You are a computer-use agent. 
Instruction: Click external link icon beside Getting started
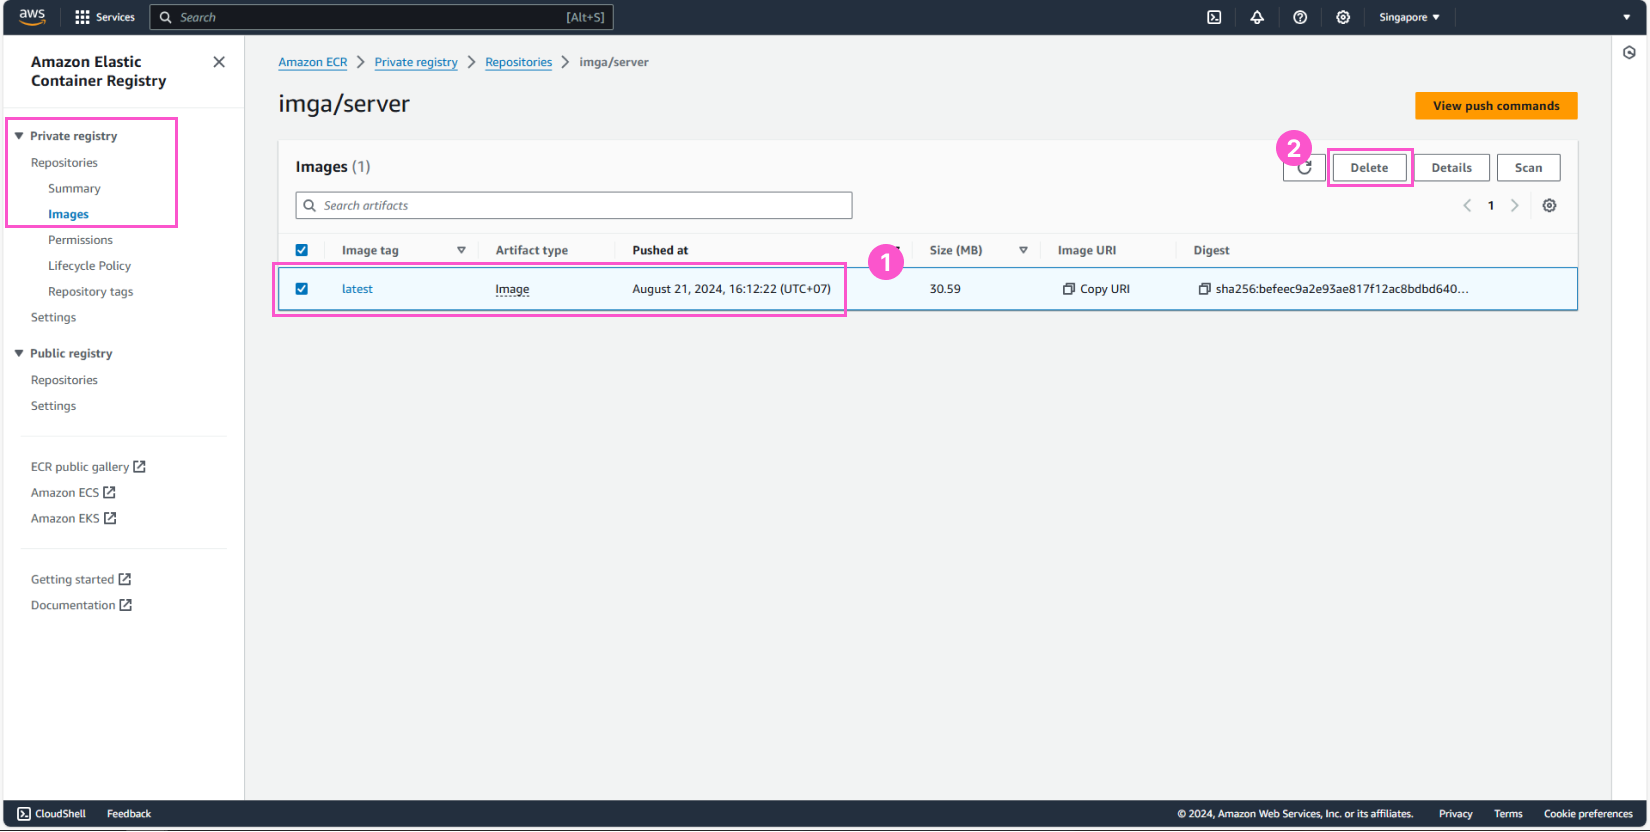click(125, 579)
